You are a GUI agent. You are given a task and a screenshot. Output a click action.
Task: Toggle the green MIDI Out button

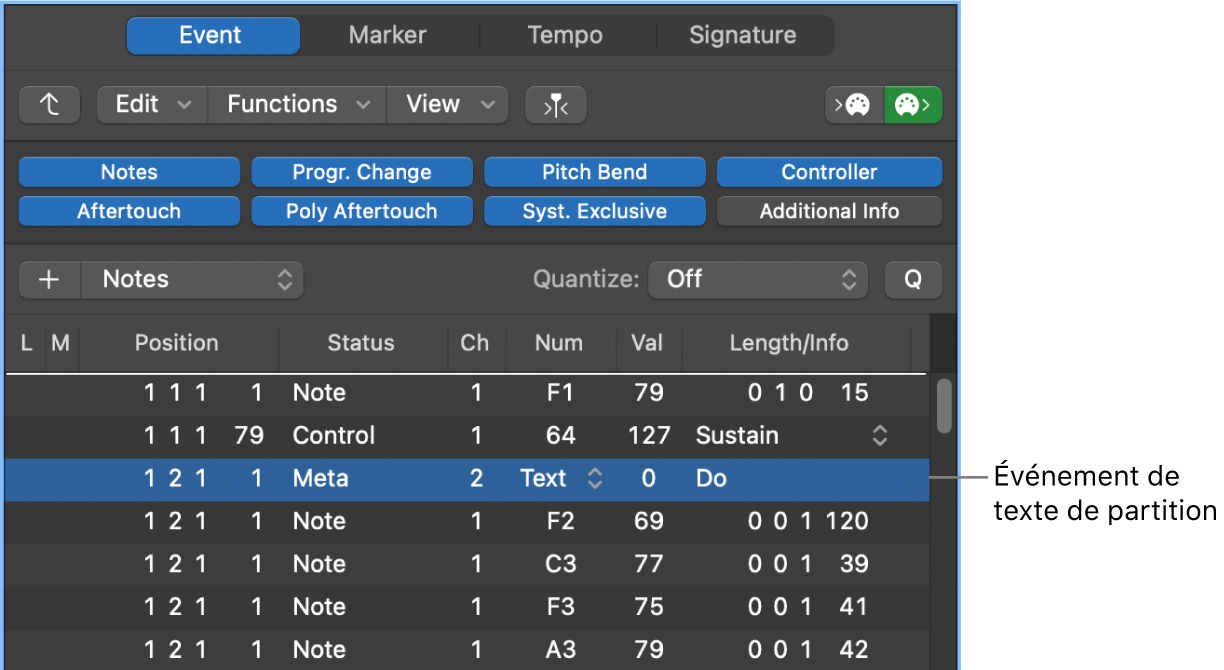[913, 105]
